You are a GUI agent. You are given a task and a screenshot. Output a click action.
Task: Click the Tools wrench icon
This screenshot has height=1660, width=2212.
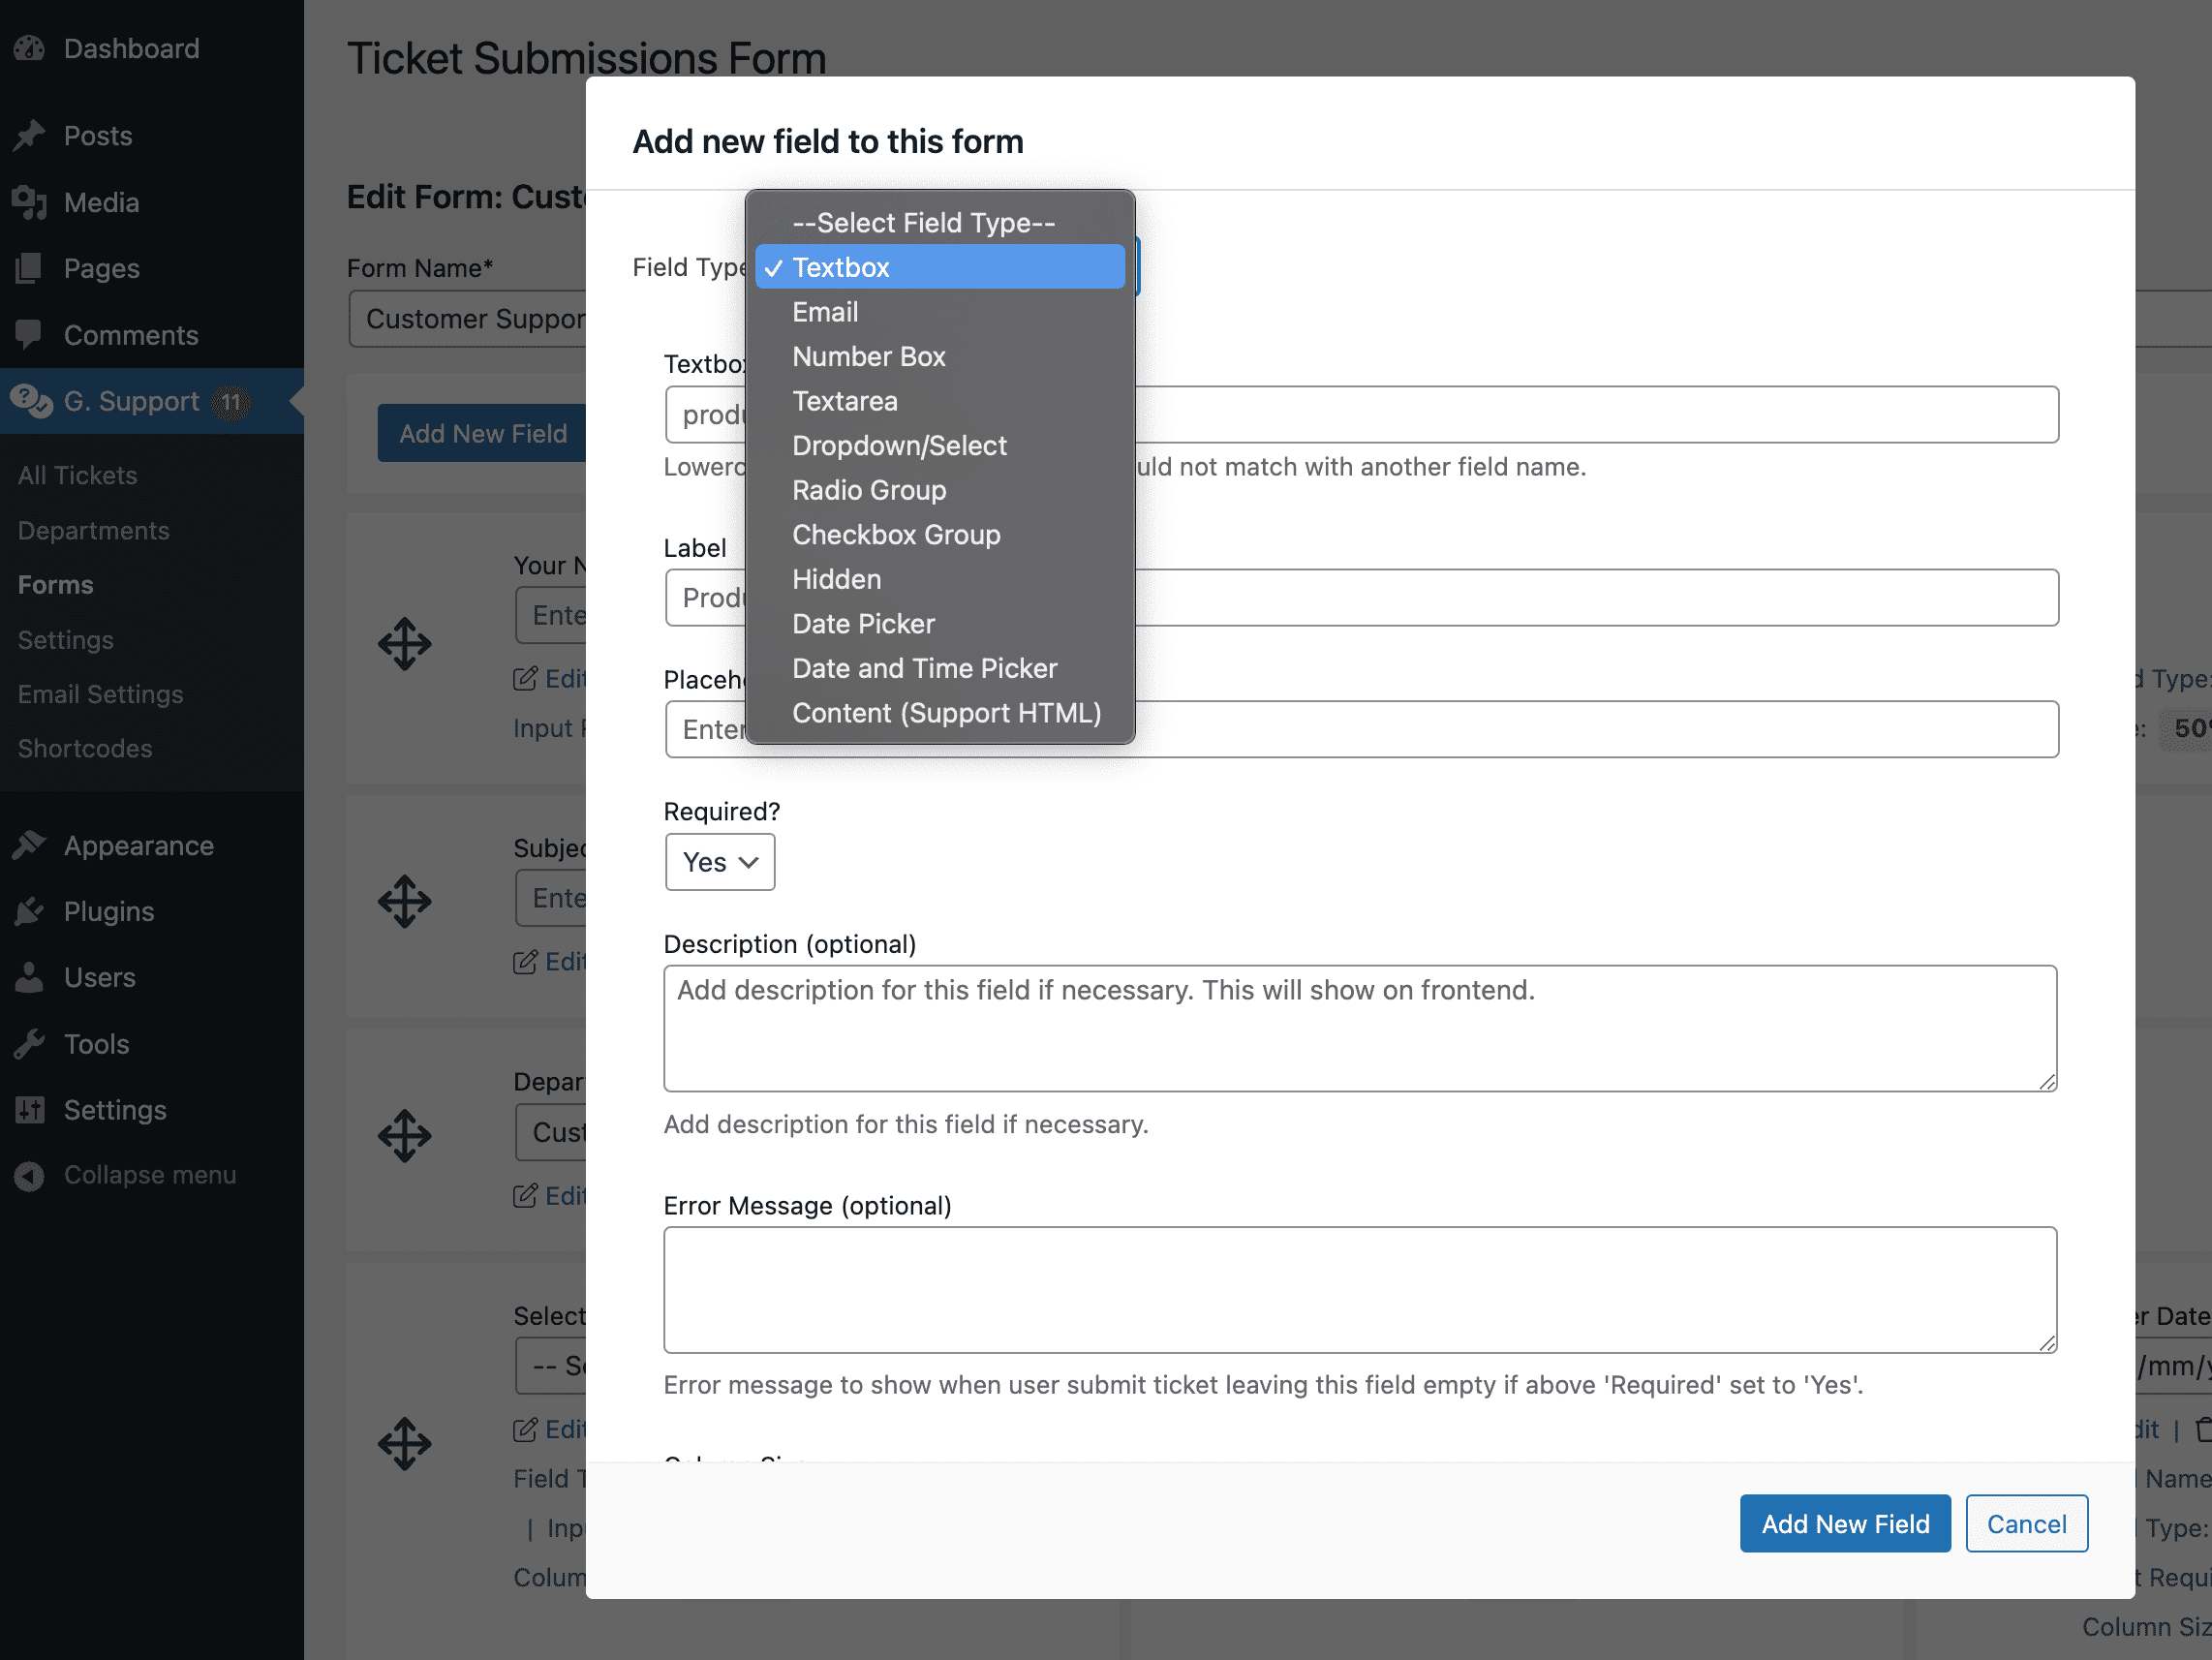tap(30, 1044)
